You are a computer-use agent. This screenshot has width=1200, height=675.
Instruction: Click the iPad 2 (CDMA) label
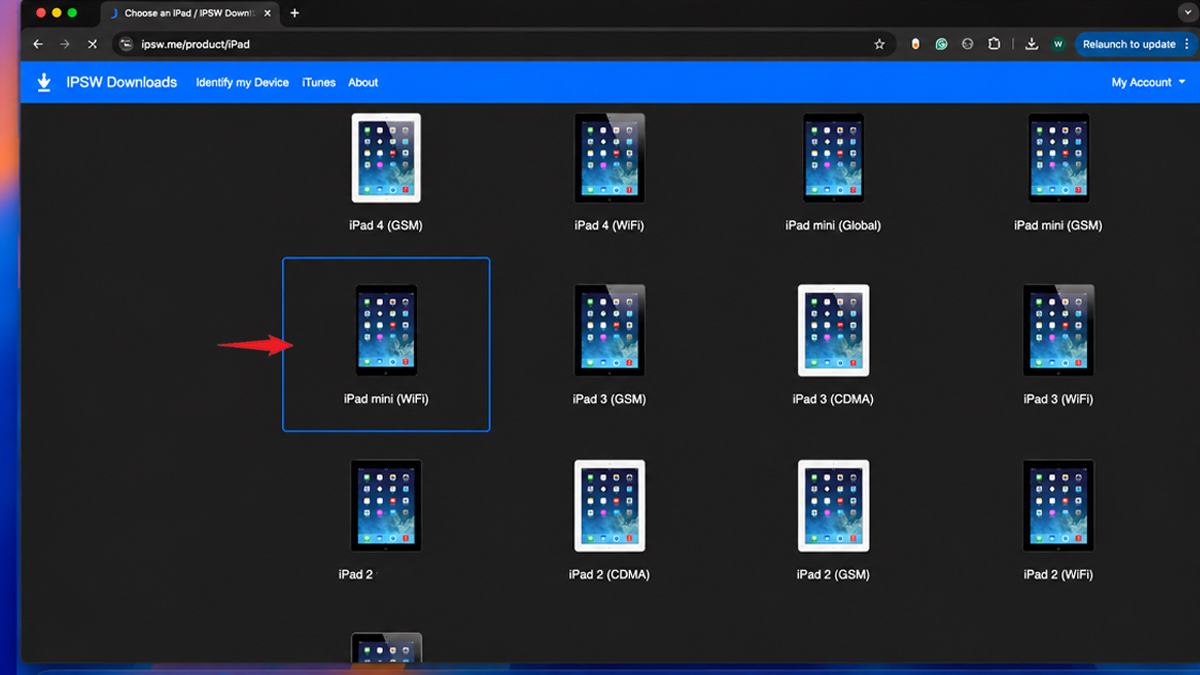click(609, 574)
